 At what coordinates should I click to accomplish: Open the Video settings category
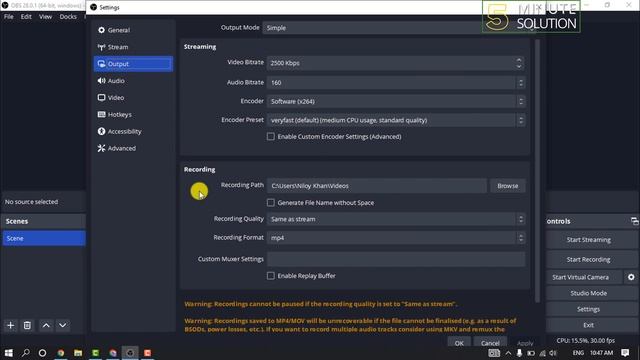click(x=133, y=98)
